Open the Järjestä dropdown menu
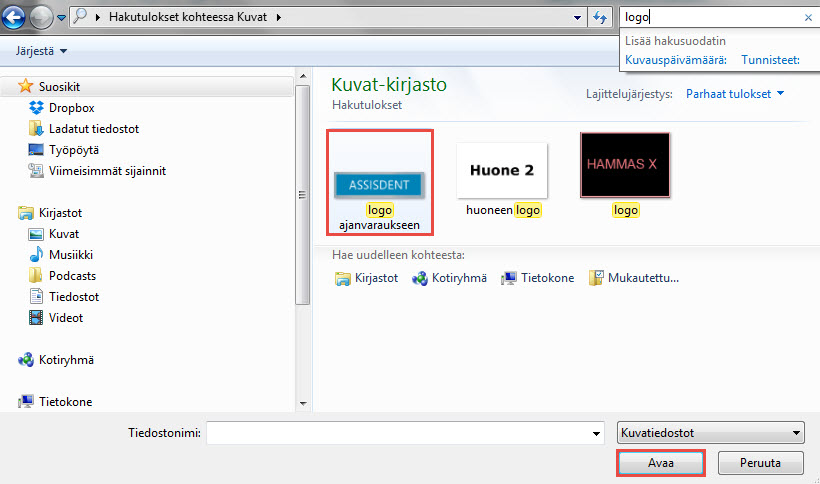The image size is (820, 484). [x=41, y=51]
